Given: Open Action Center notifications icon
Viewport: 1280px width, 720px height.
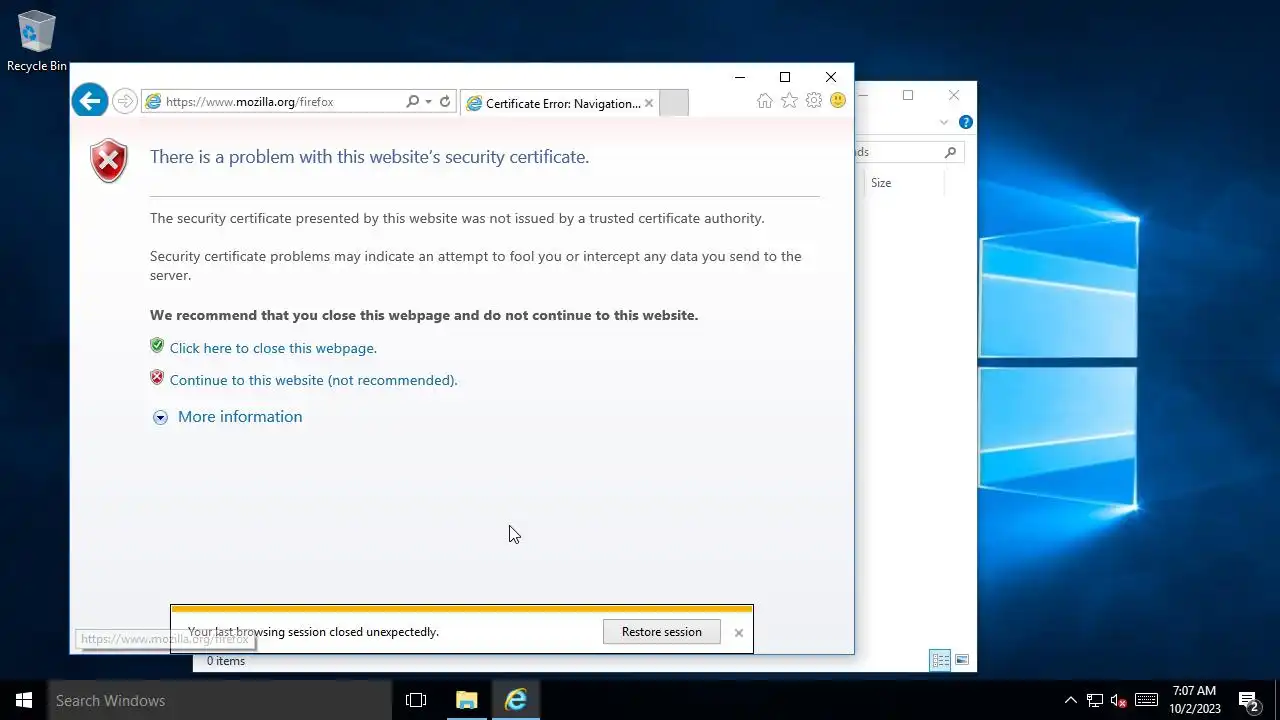Looking at the screenshot, I should (x=1248, y=700).
